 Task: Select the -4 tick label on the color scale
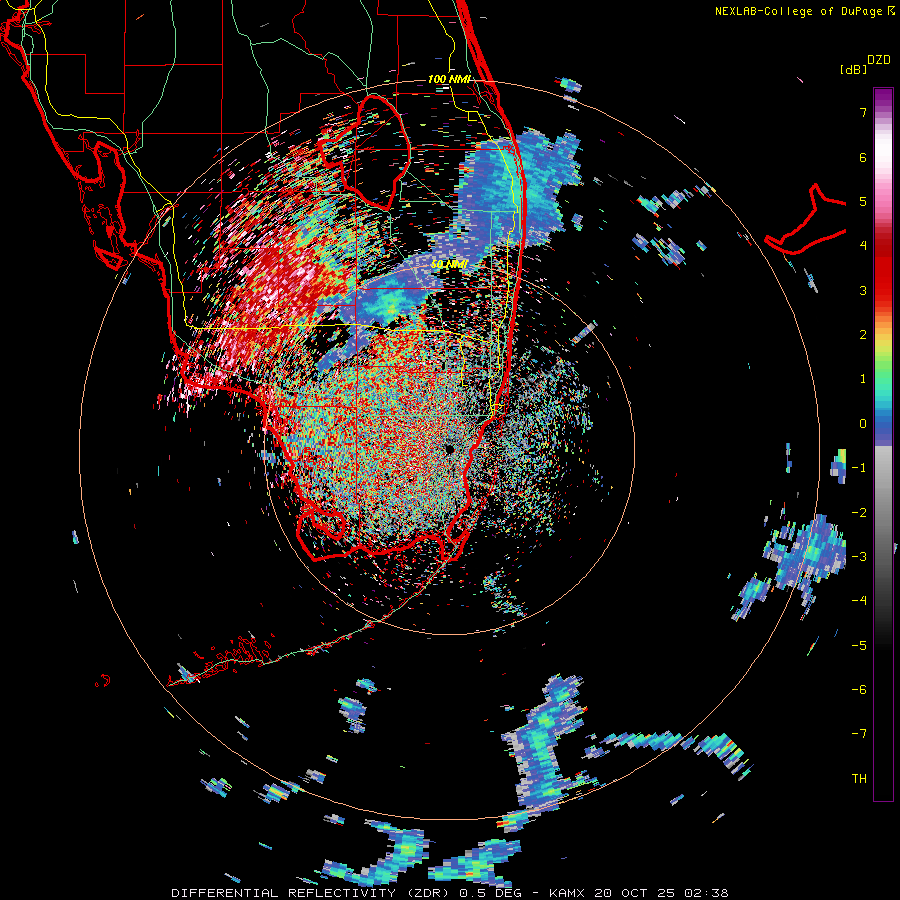[x=859, y=600]
